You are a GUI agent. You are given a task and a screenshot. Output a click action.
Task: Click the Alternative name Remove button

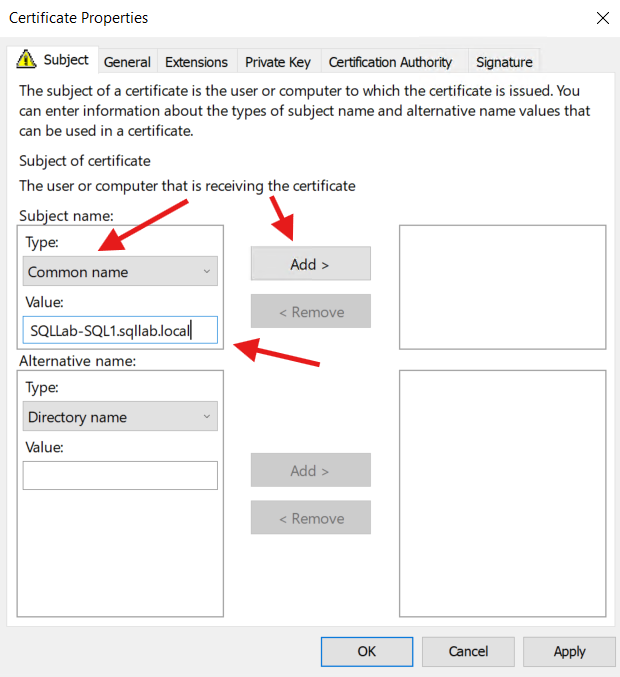311,518
